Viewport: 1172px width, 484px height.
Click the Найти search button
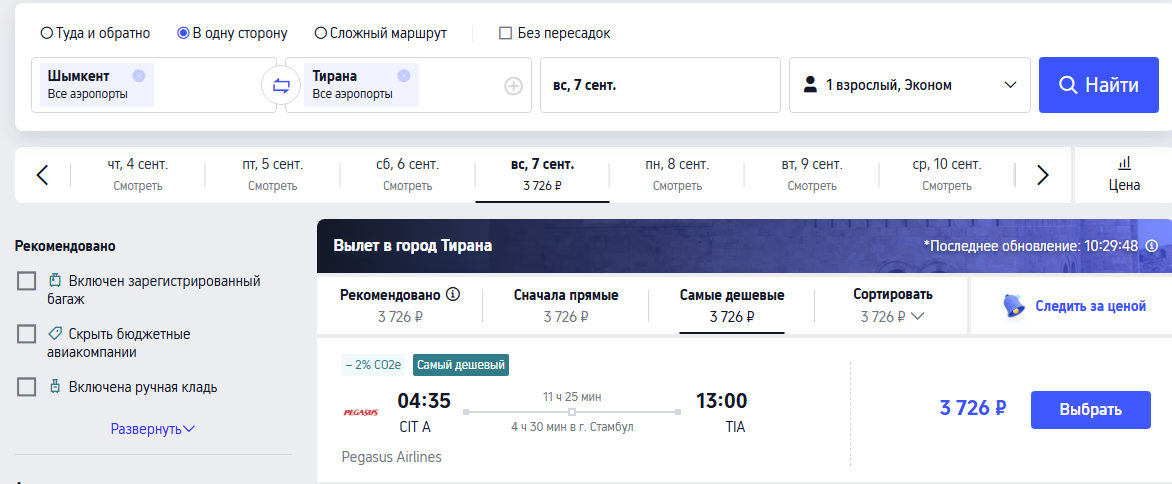1099,85
